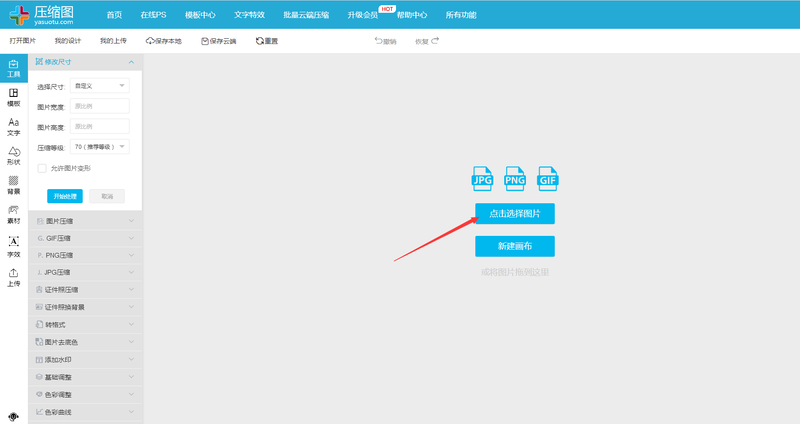The width and height of the screenshot is (800, 424).
Task: Click the GIF file format icon
Action: pos(547,179)
